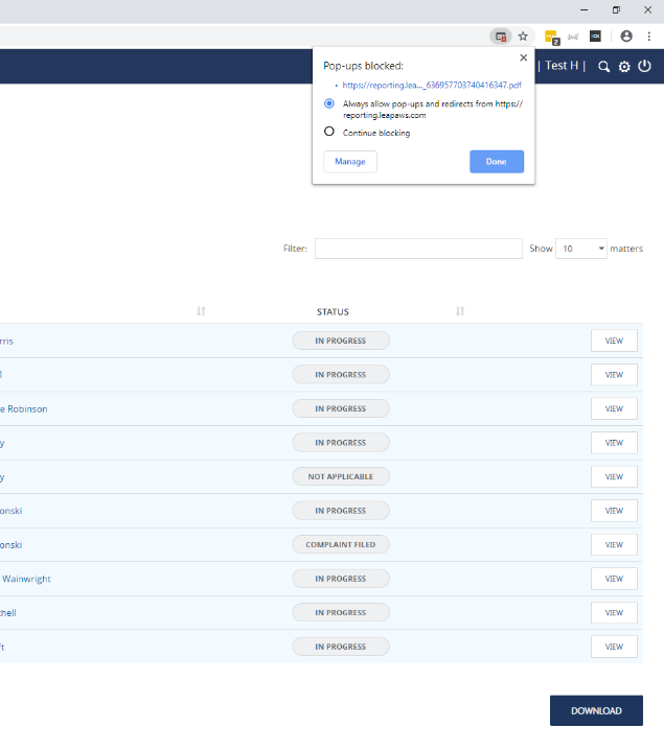Viewport: 664px width, 733px height.
Task: Click the power logout icon in the header
Action: (x=644, y=66)
